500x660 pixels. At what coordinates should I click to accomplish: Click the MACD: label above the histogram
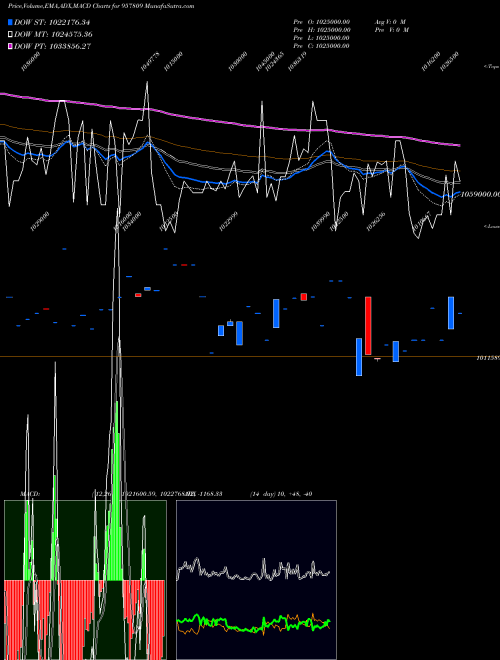29,494
